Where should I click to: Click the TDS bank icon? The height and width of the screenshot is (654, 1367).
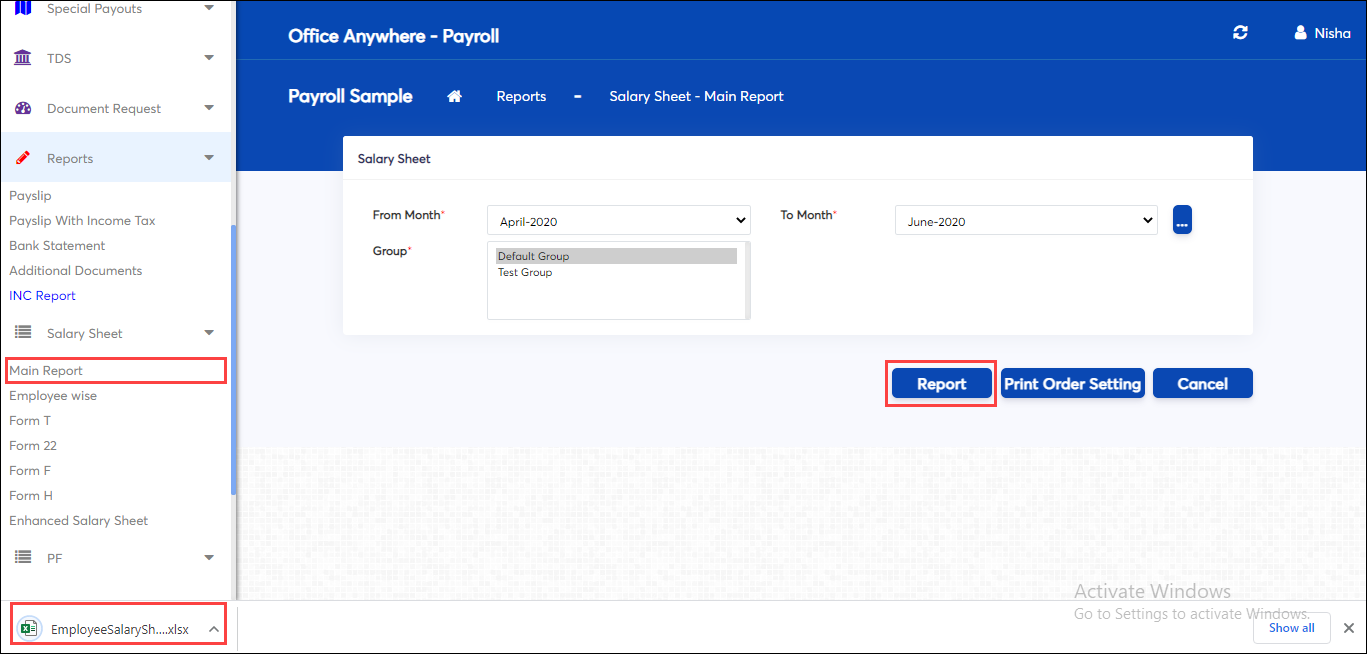[x=22, y=58]
